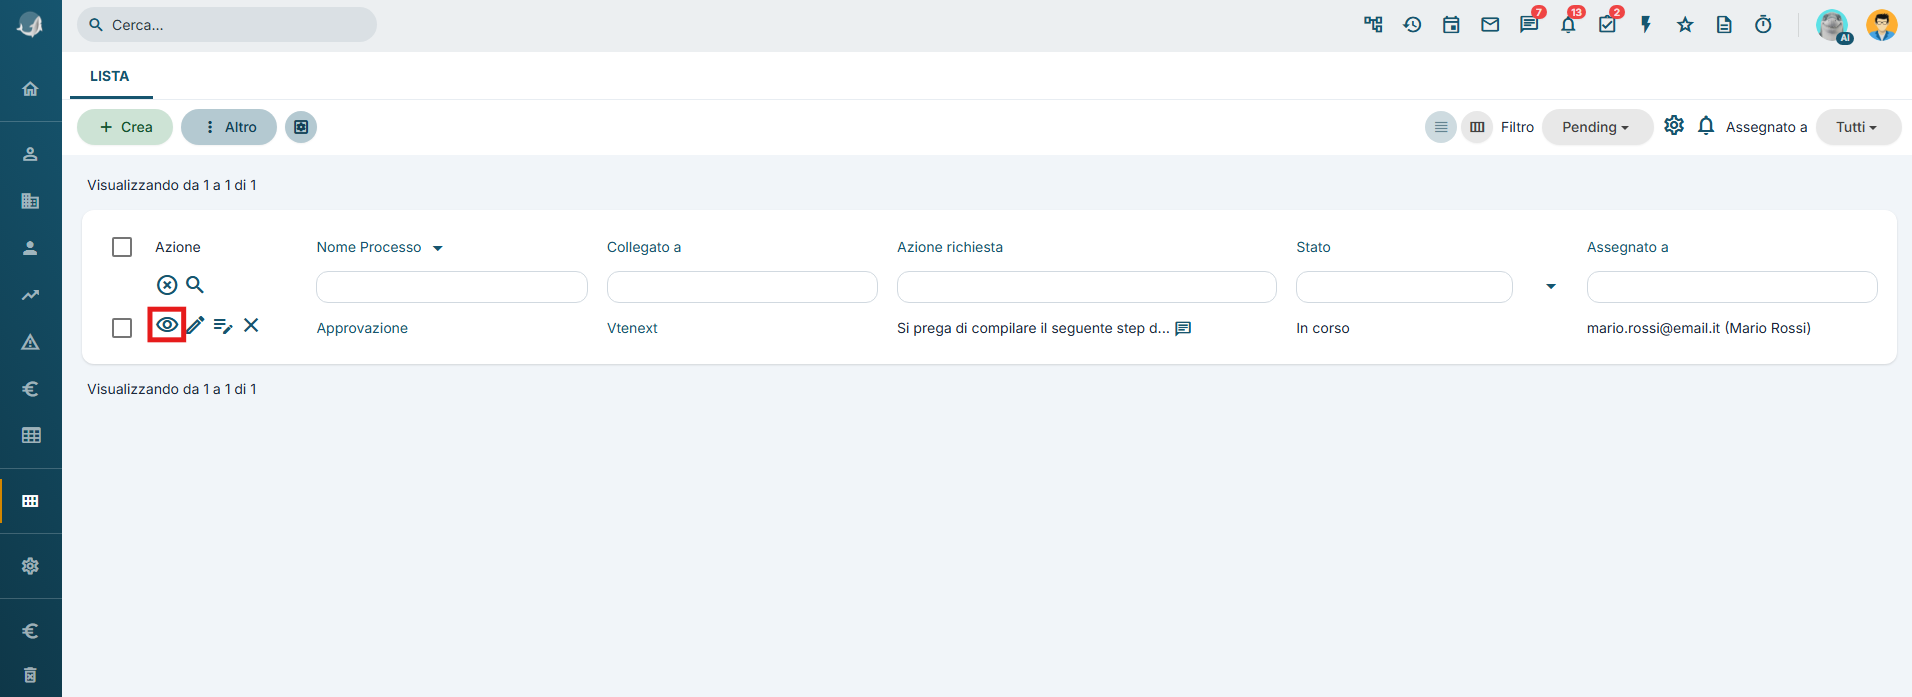The height and width of the screenshot is (697, 1912).
Task: Click the square icon button beside Altro
Action: pos(301,127)
